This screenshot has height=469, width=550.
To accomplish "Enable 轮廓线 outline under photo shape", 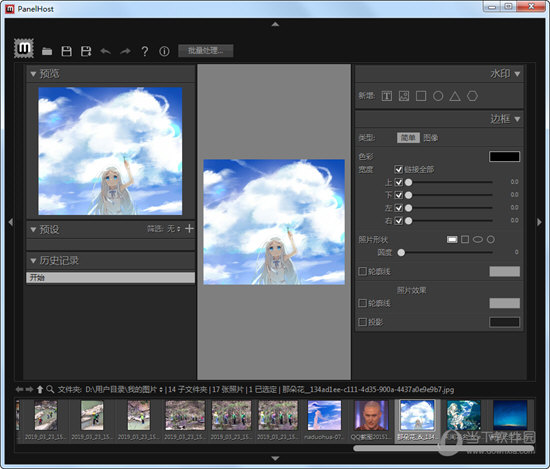I will (362, 271).
